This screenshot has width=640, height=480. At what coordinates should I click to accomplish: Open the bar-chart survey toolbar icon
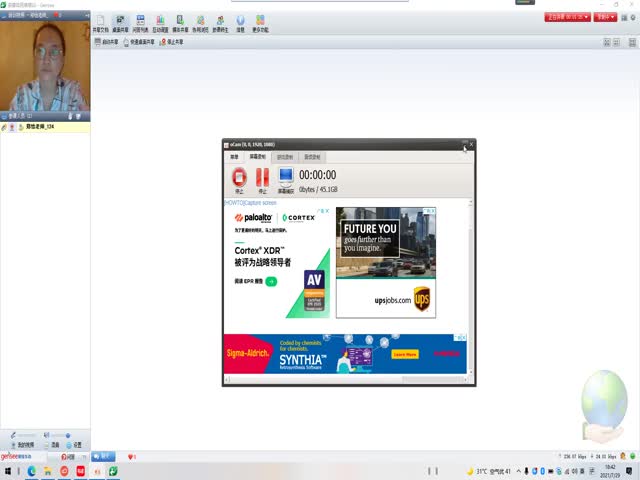160,24
